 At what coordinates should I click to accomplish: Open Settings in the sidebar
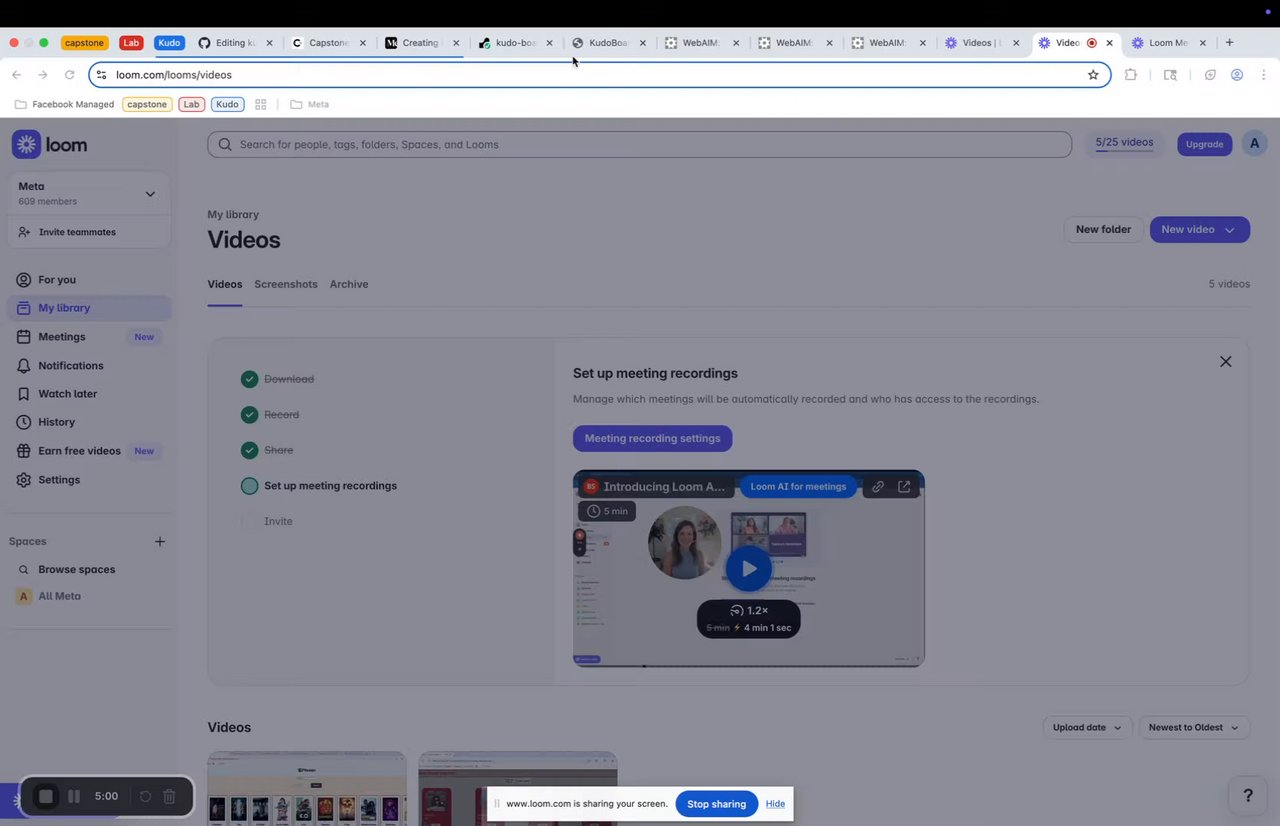90,480
